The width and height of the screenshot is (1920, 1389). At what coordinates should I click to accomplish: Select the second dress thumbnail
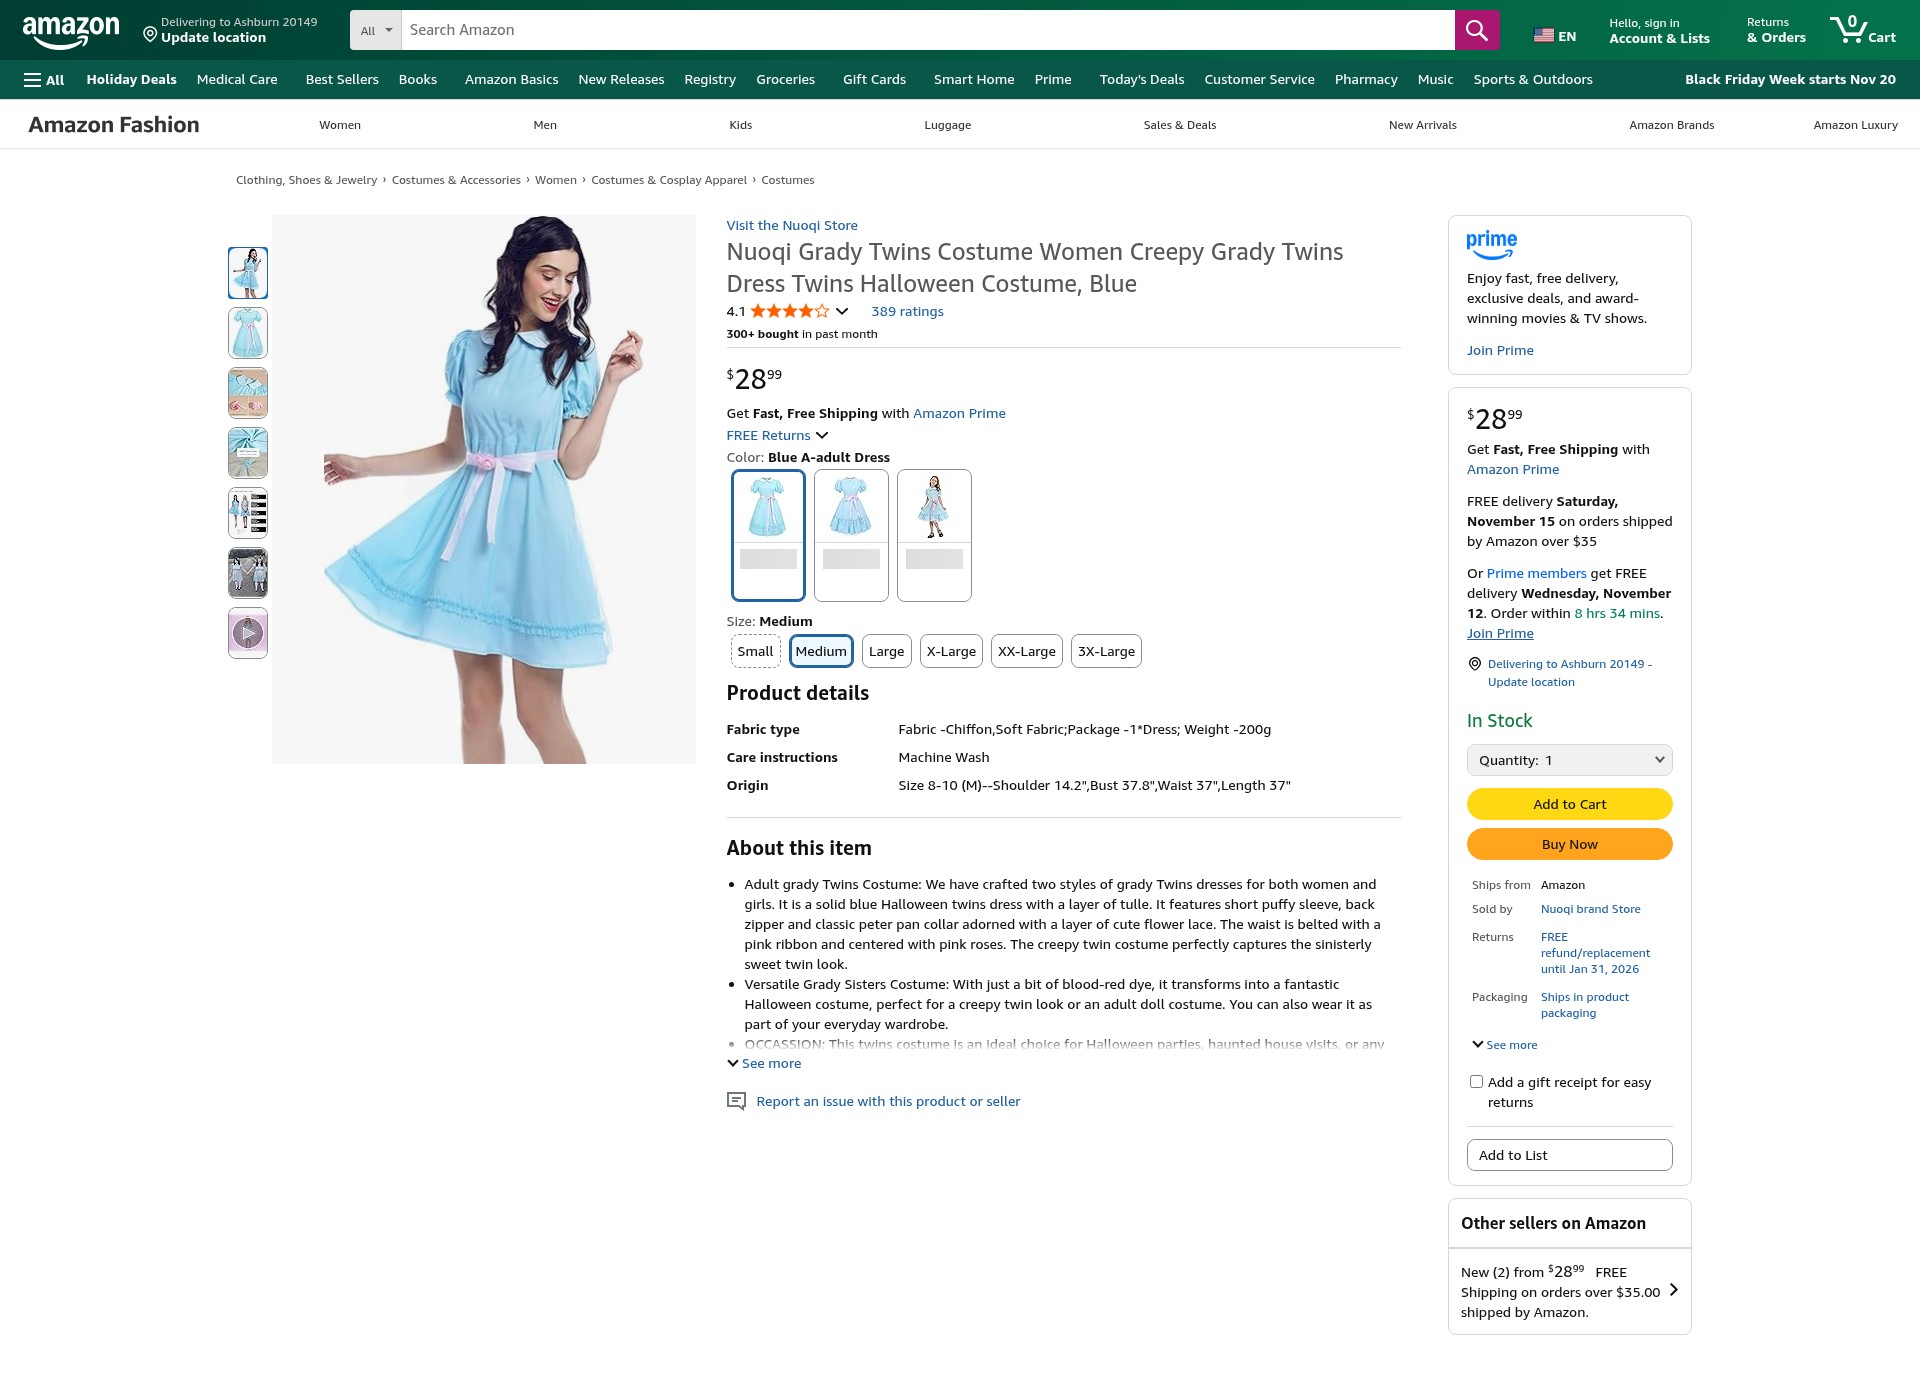[248, 333]
